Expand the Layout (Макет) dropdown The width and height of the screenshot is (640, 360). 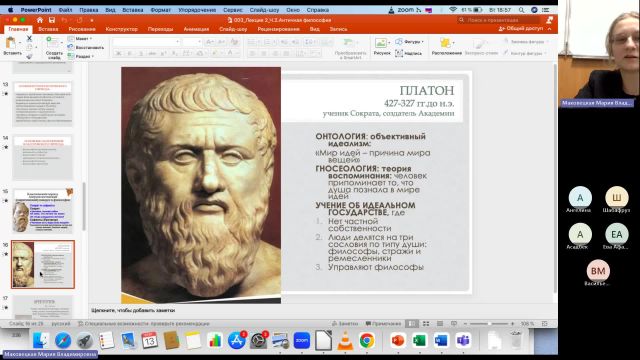pyautogui.click(x=91, y=38)
